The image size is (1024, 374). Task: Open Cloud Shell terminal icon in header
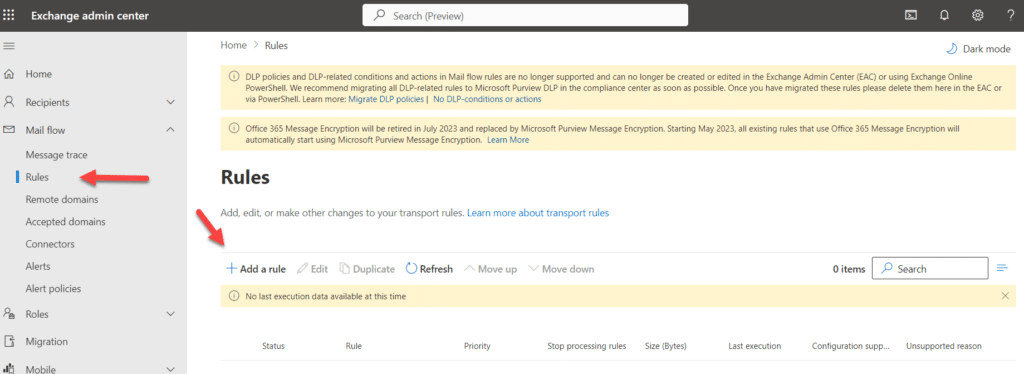click(x=910, y=16)
